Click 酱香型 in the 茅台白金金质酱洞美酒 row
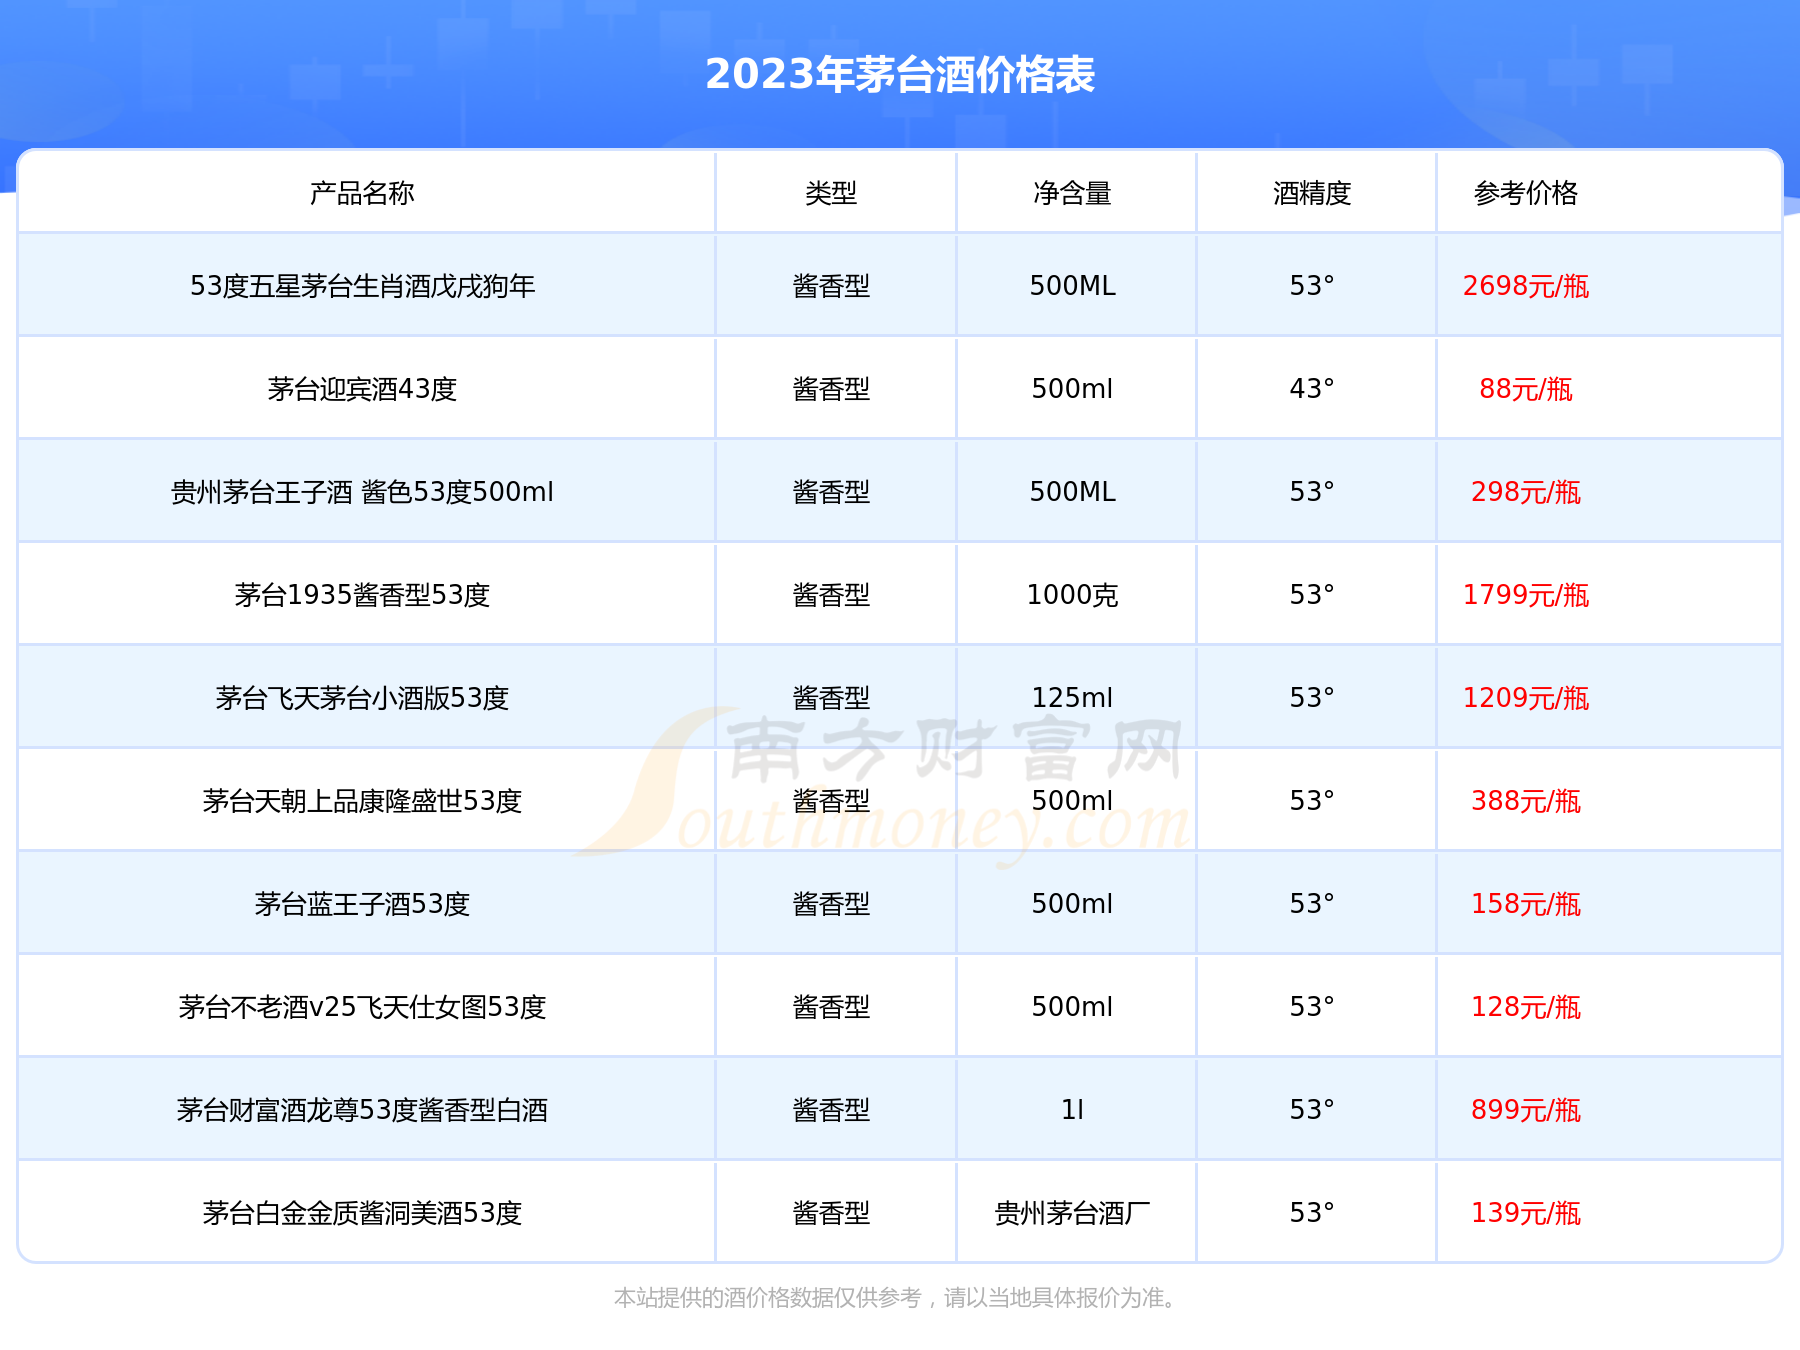This screenshot has width=1800, height=1350. click(x=831, y=1213)
